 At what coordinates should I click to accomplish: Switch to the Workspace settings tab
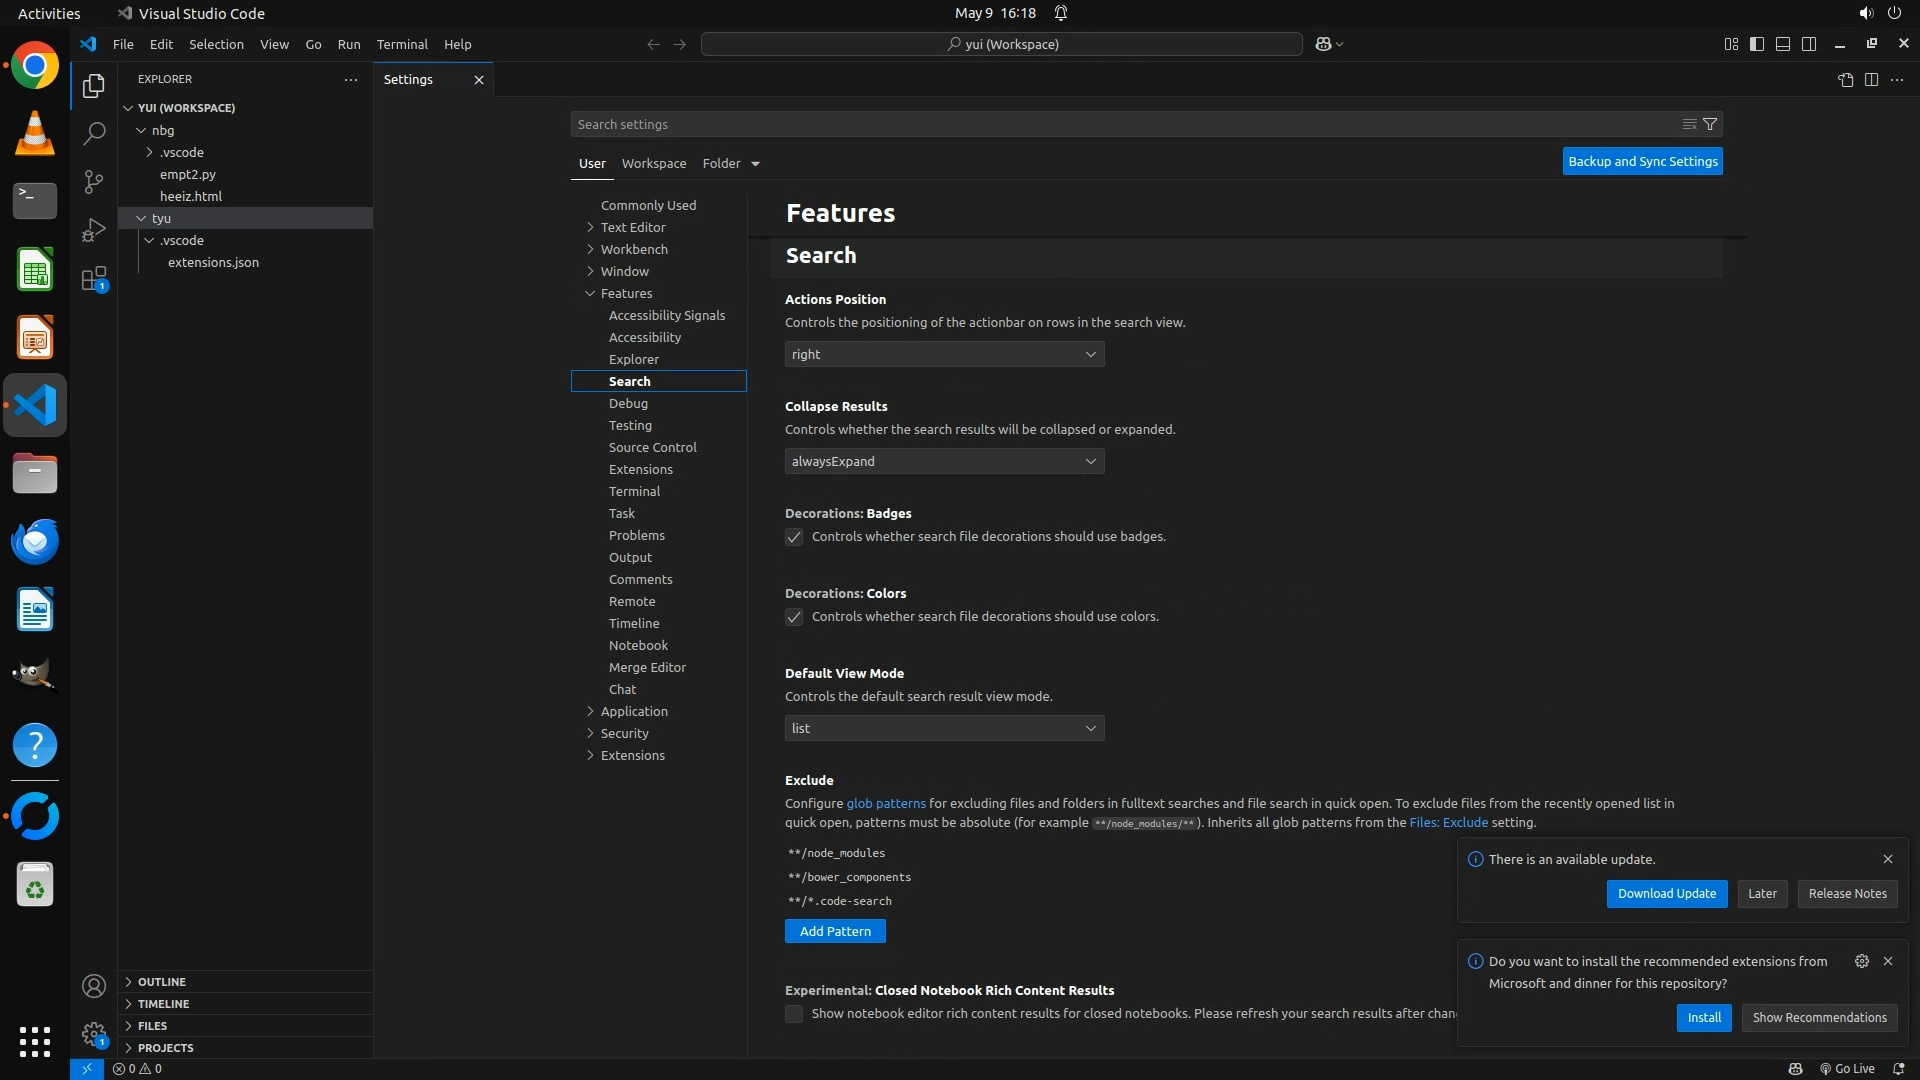653,163
